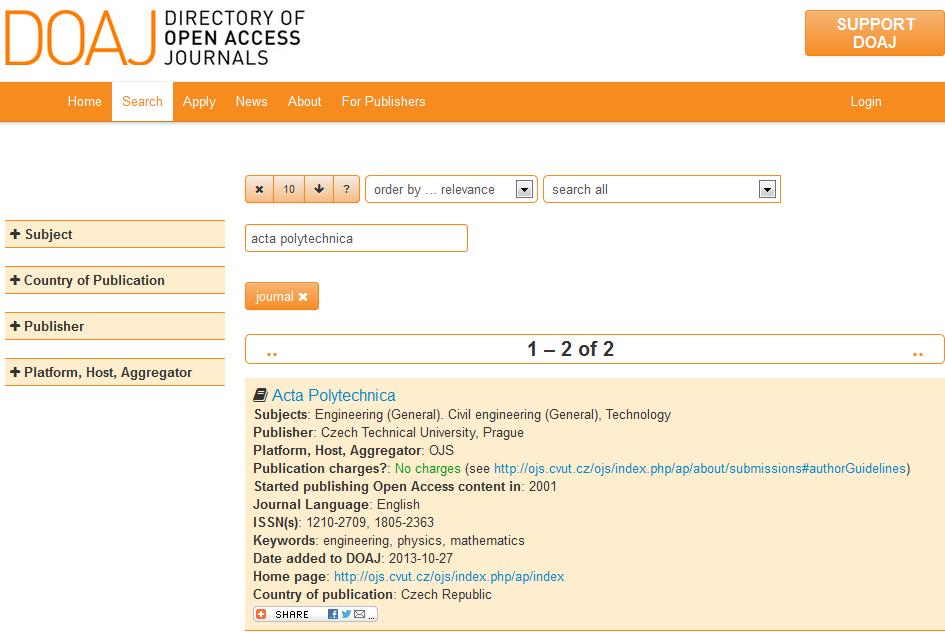
Task: Expand the Subject facet
Action: (115, 234)
